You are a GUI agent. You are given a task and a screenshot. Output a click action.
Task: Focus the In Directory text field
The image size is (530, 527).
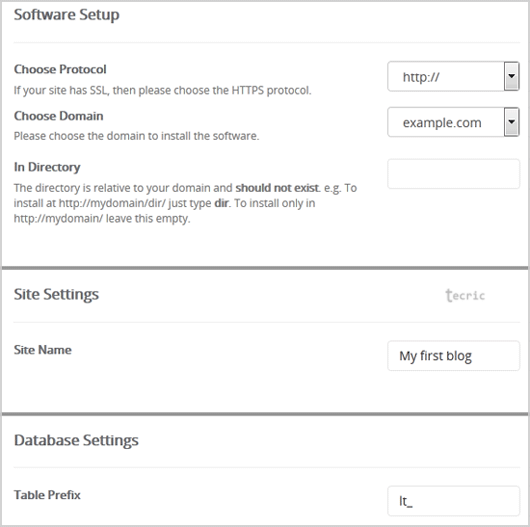(453, 174)
